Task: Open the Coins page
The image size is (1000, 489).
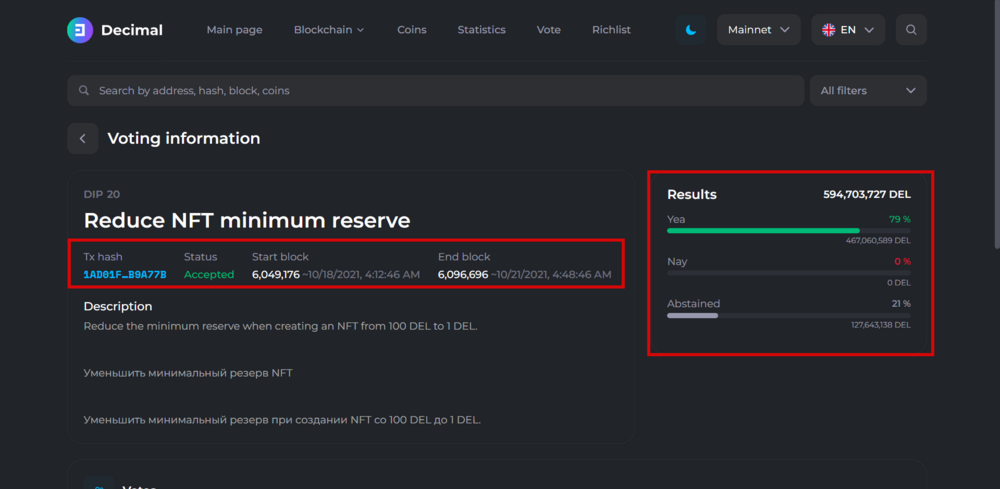Action: click(x=411, y=30)
